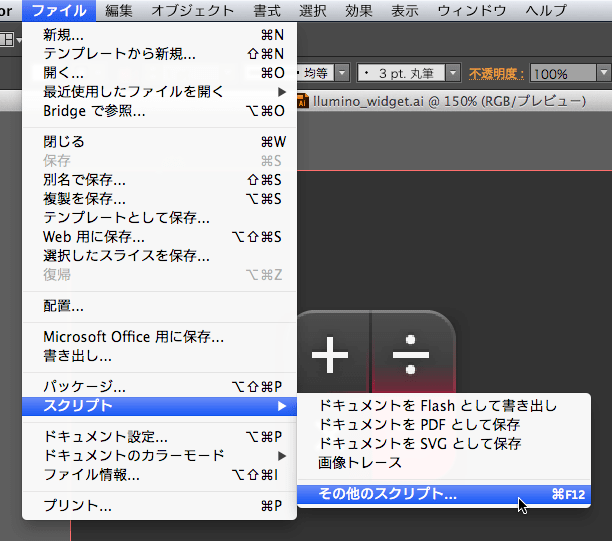Expand ドキュメントのカラーモード submenu
The image size is (612, 541).
point(160,456)
